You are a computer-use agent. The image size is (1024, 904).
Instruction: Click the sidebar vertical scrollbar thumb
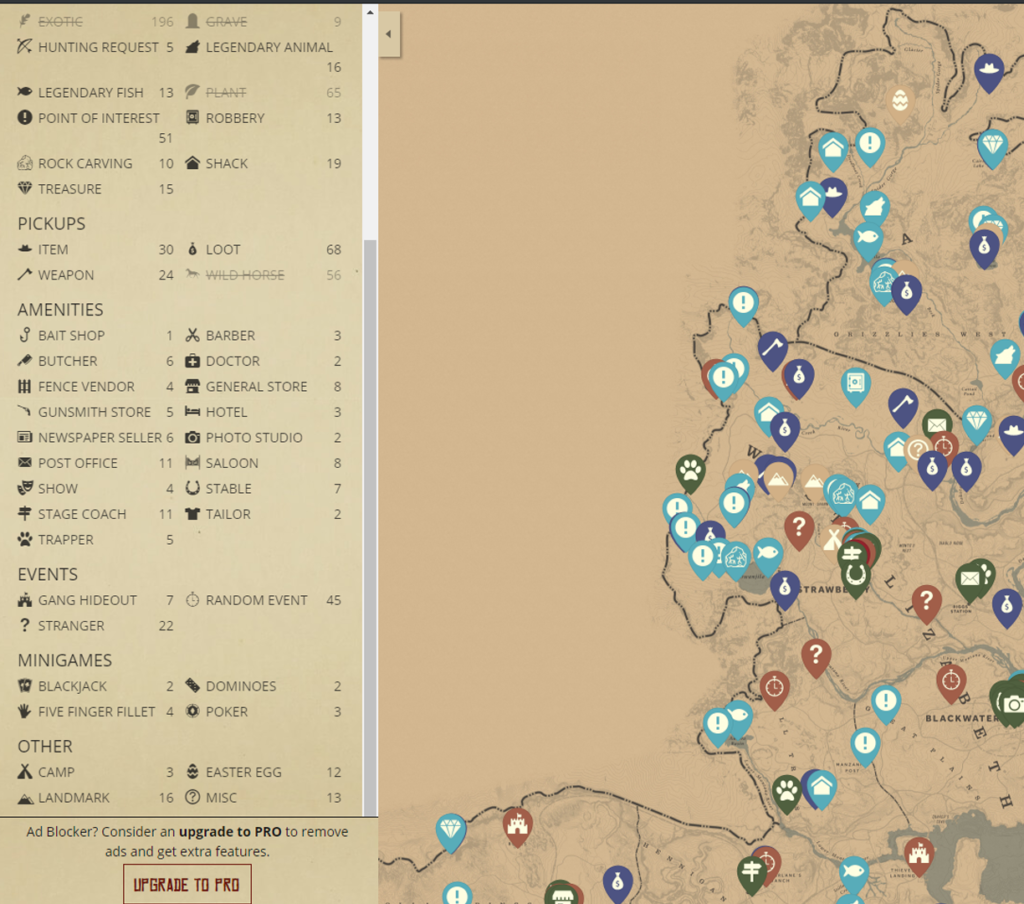(370, 527)
